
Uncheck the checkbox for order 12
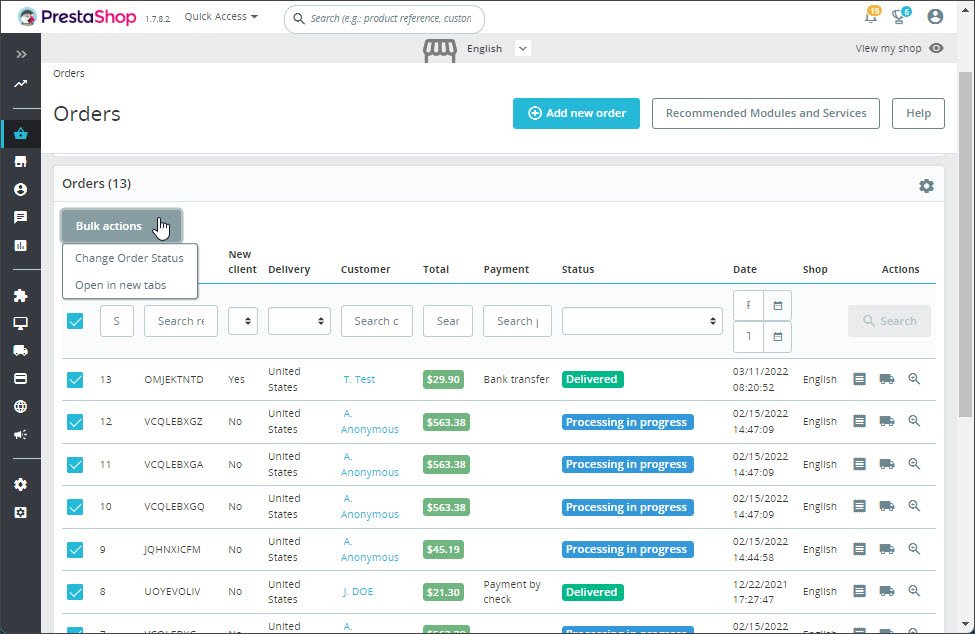(x=75, y=422)
